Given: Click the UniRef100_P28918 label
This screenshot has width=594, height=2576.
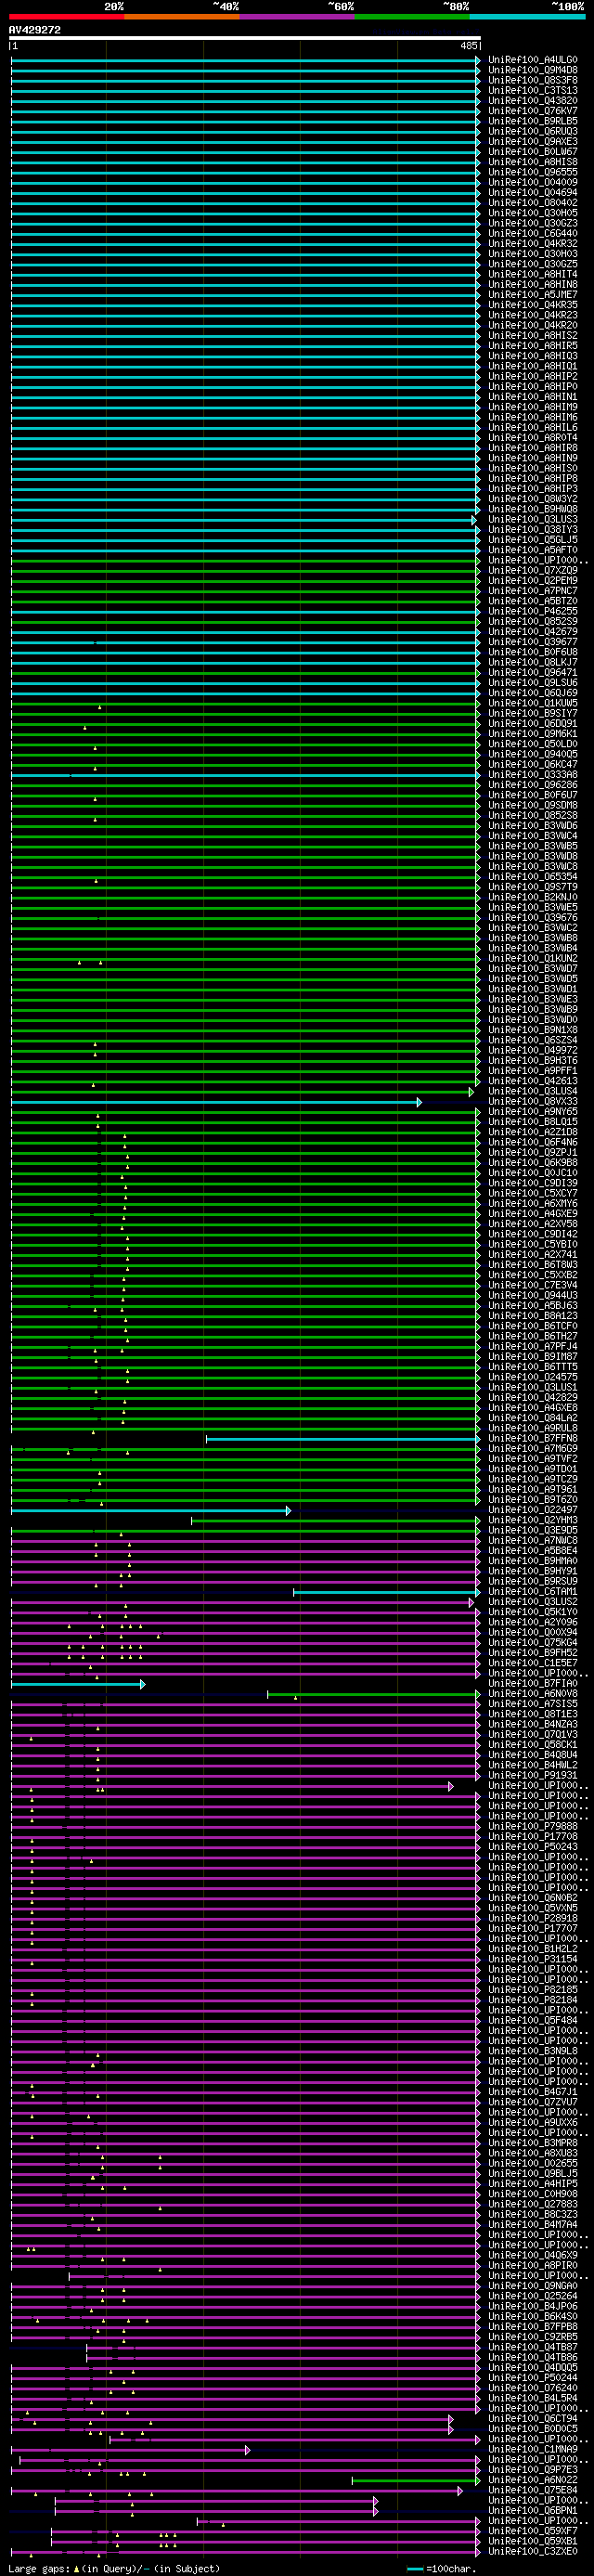Looking at the screenshot, I should tap(533, 1919).
